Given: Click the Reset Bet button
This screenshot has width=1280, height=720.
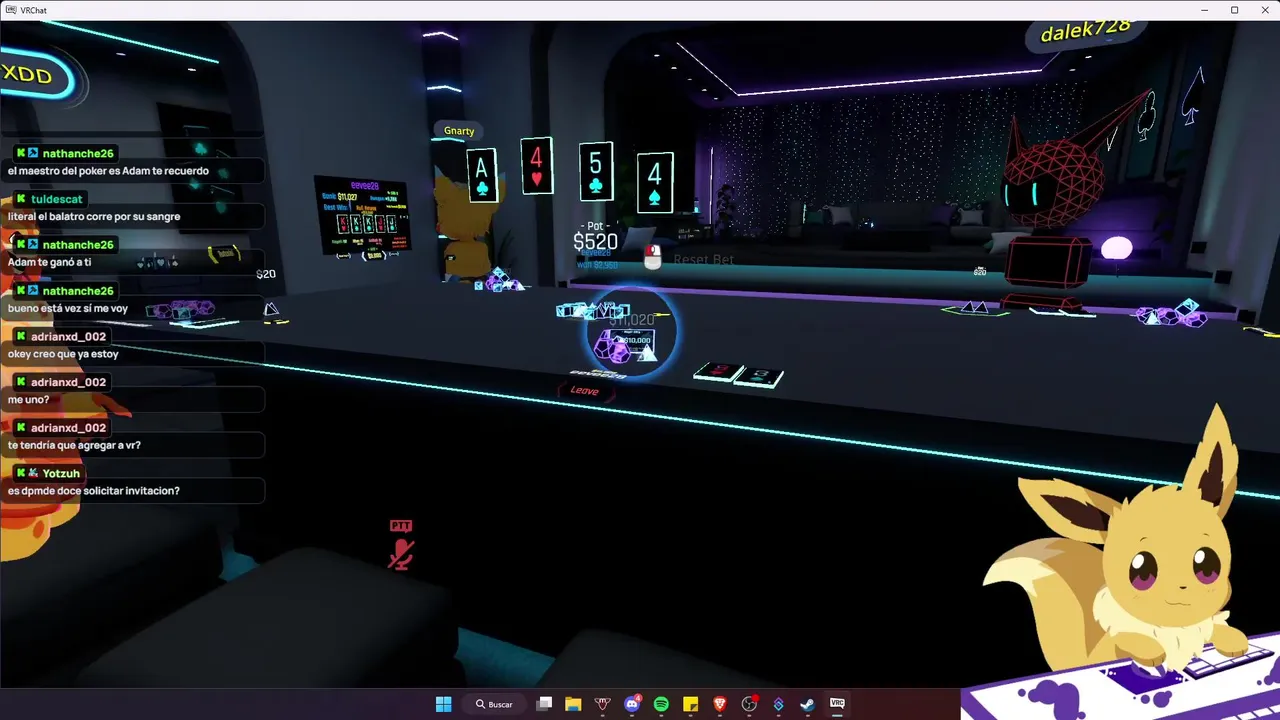Looking at the screenshot, I should (x=703, y=259).
